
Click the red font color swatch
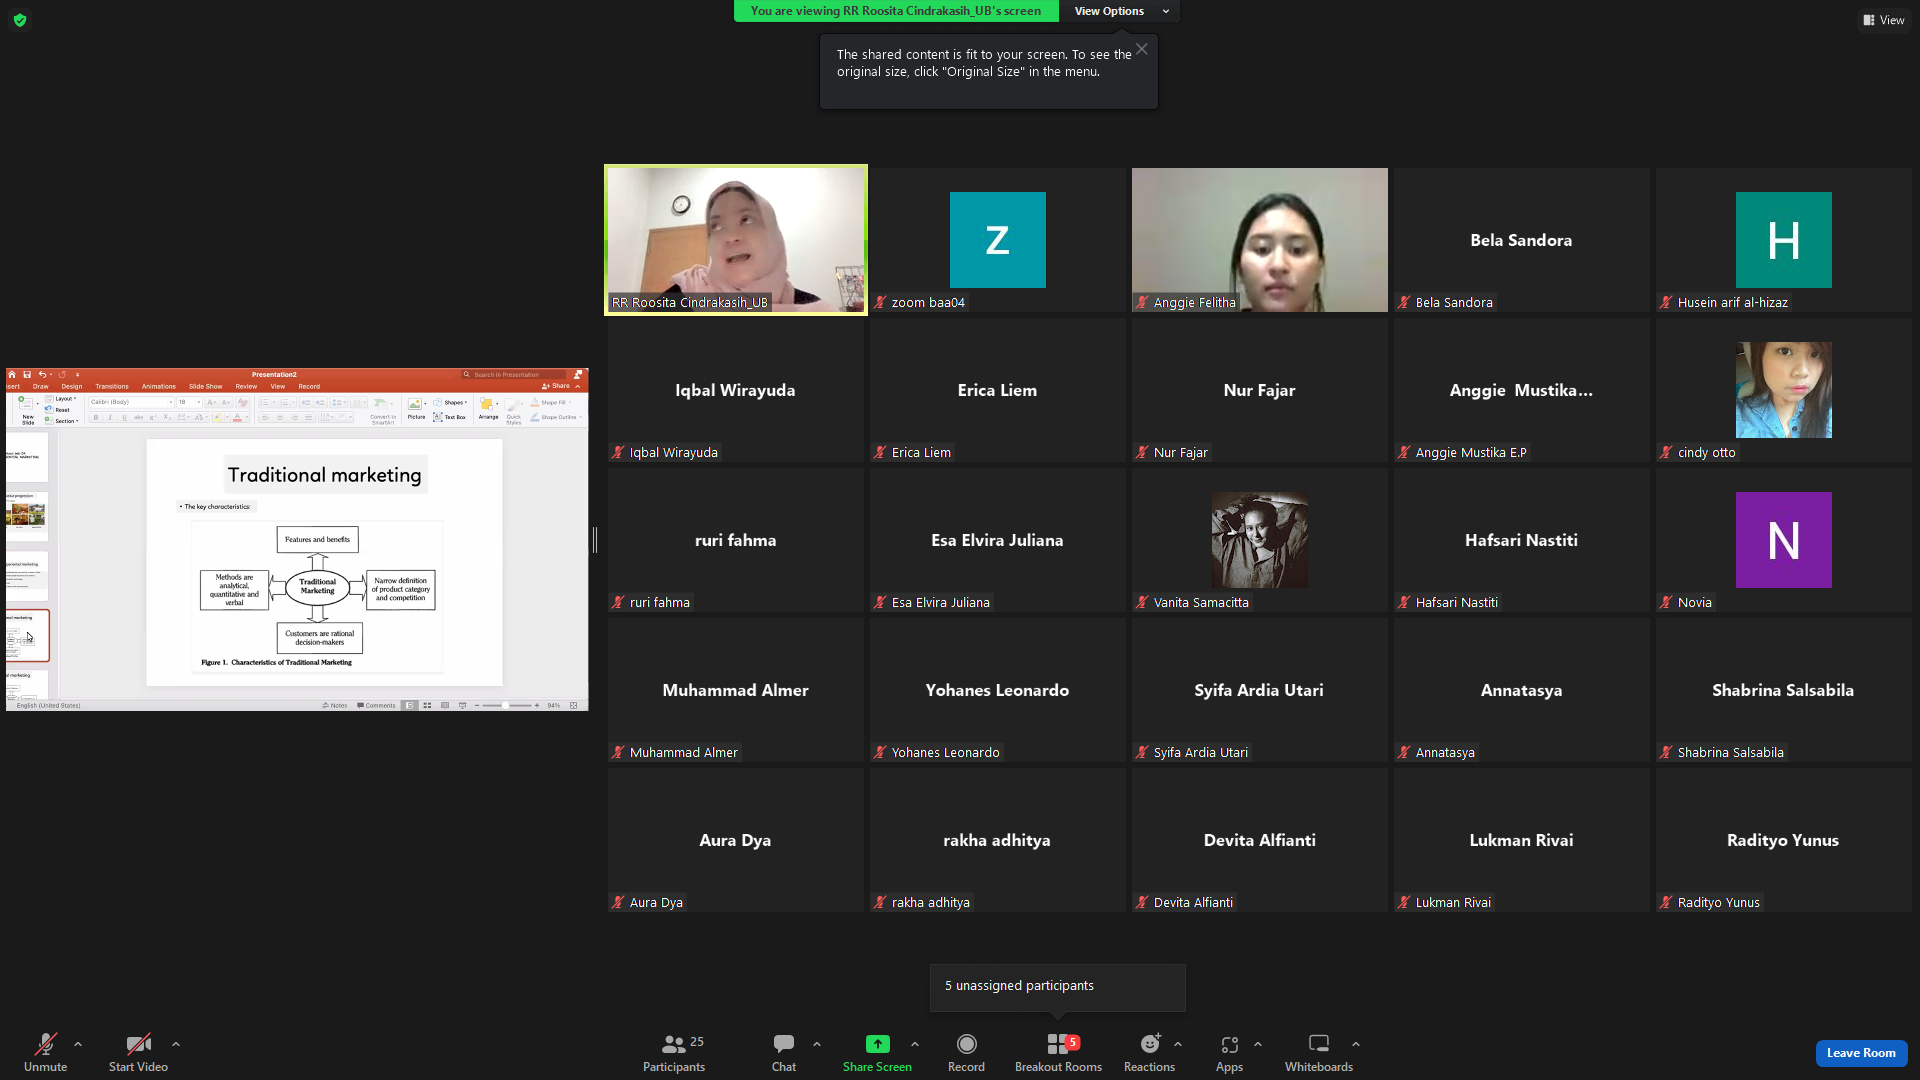(238, 417)
